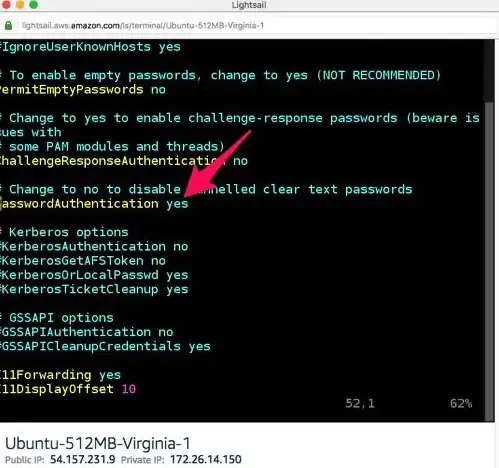Viewport: 499px width, 468px height.
Task: Click the KerberosAuthentication no line
Action: click(x=94, y=246)
